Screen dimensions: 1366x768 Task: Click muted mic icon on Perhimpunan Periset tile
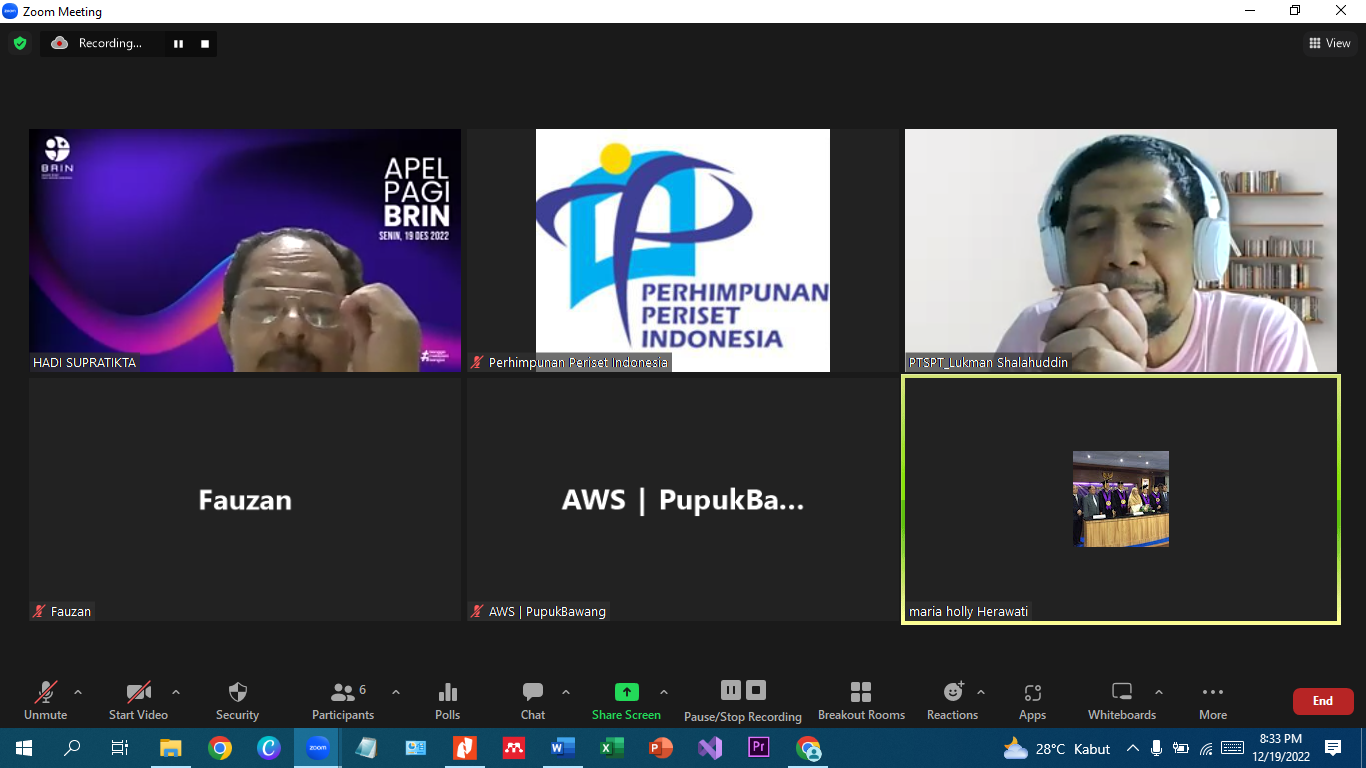click(478, 362)
